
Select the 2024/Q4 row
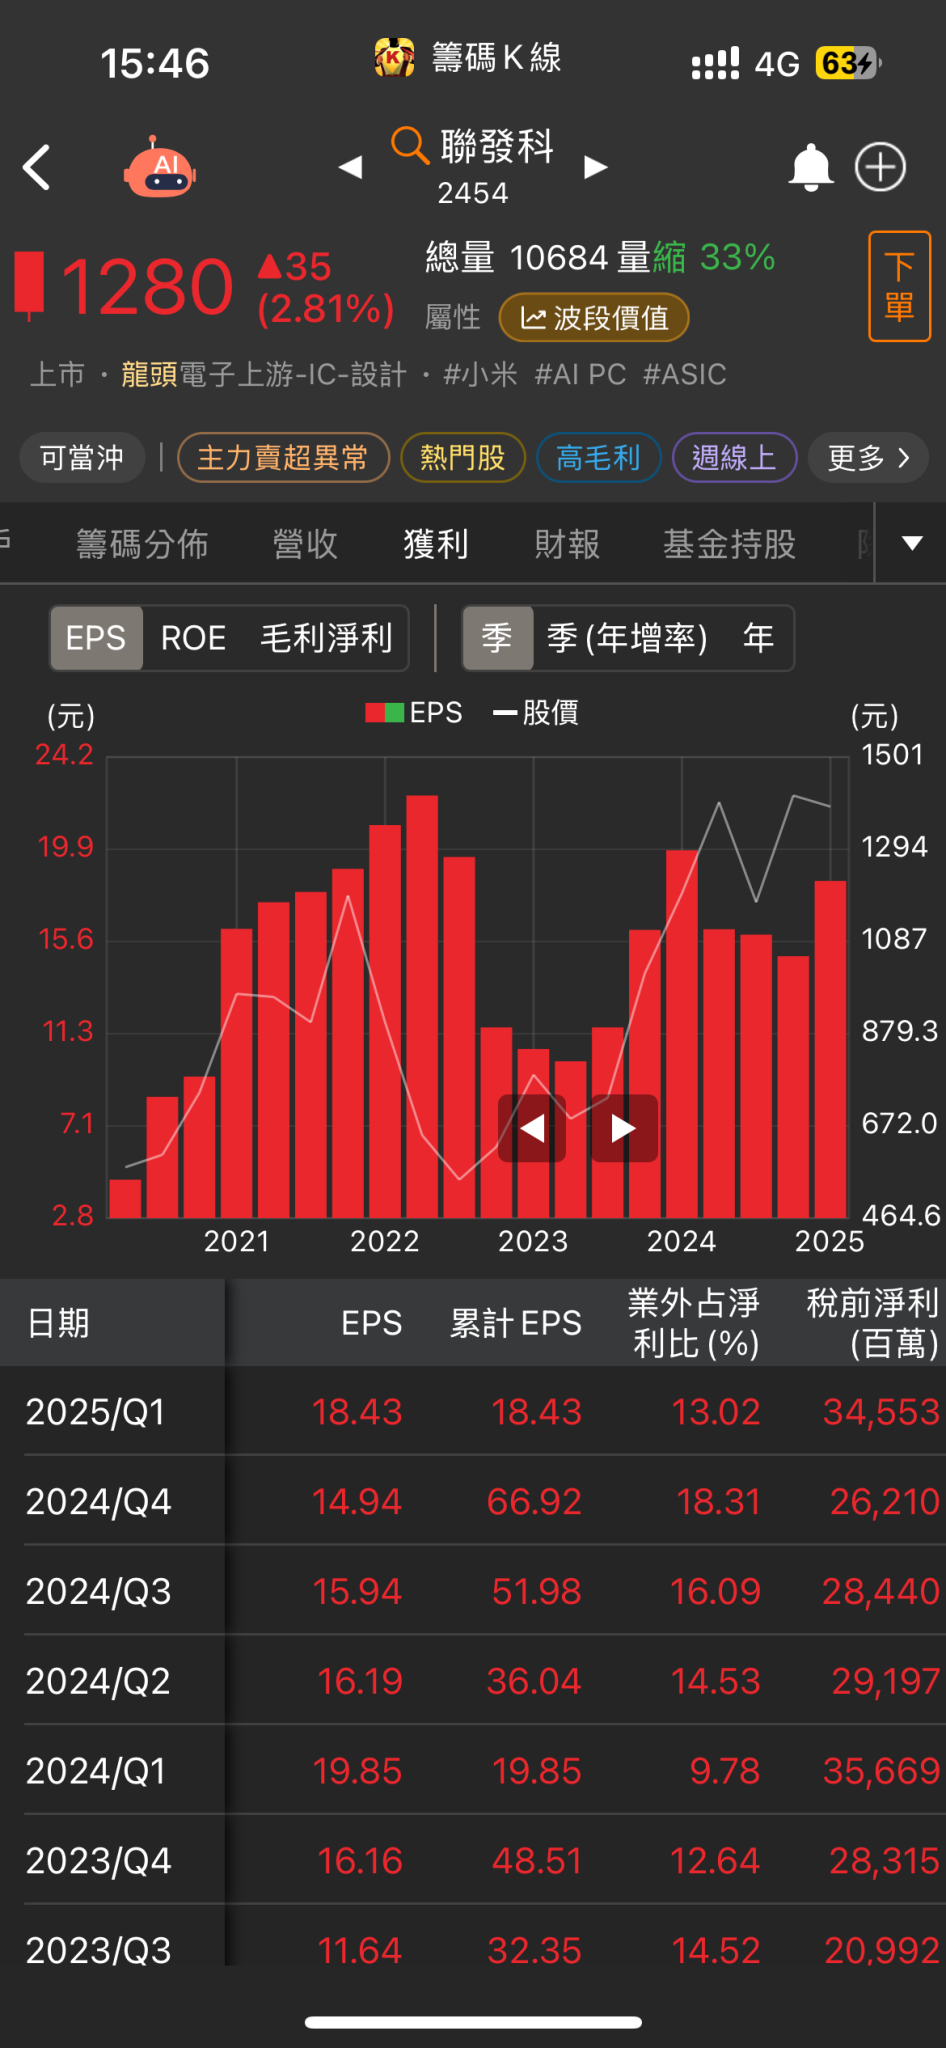(473, 1501)
